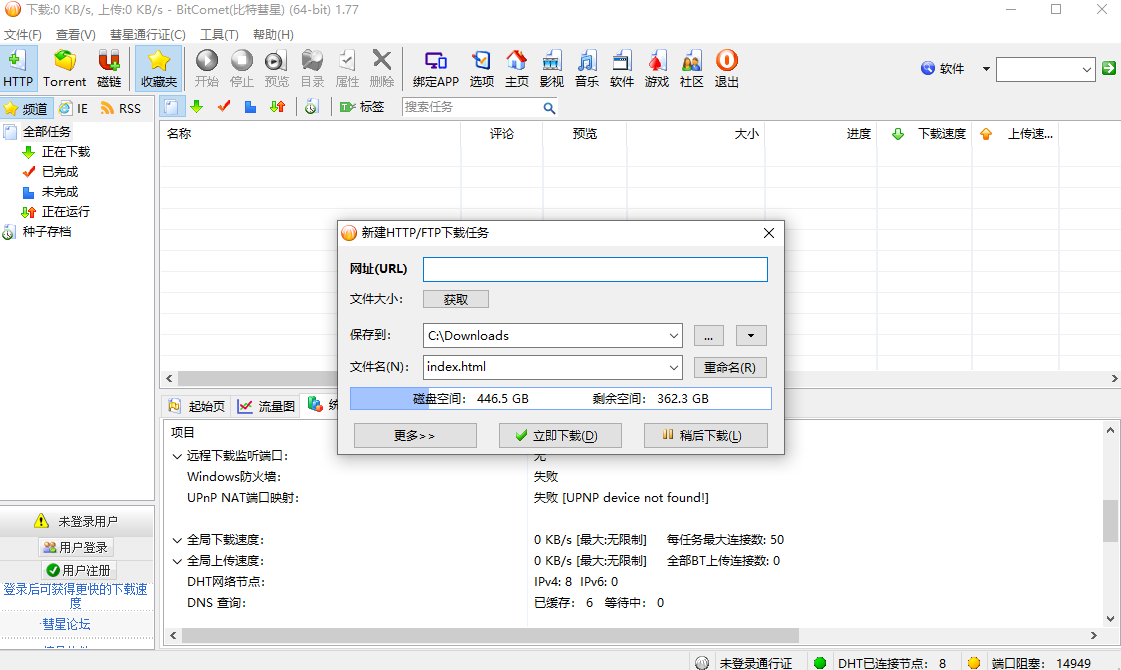Switch to the RSS tab
Screen dimensions: 1121x670
[x=122, y=108]
